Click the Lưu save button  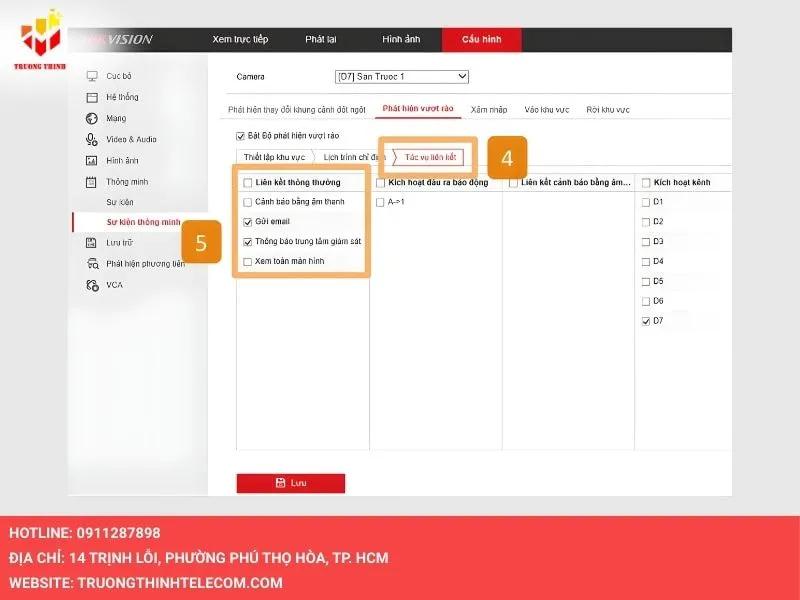[x=290, y=482]
